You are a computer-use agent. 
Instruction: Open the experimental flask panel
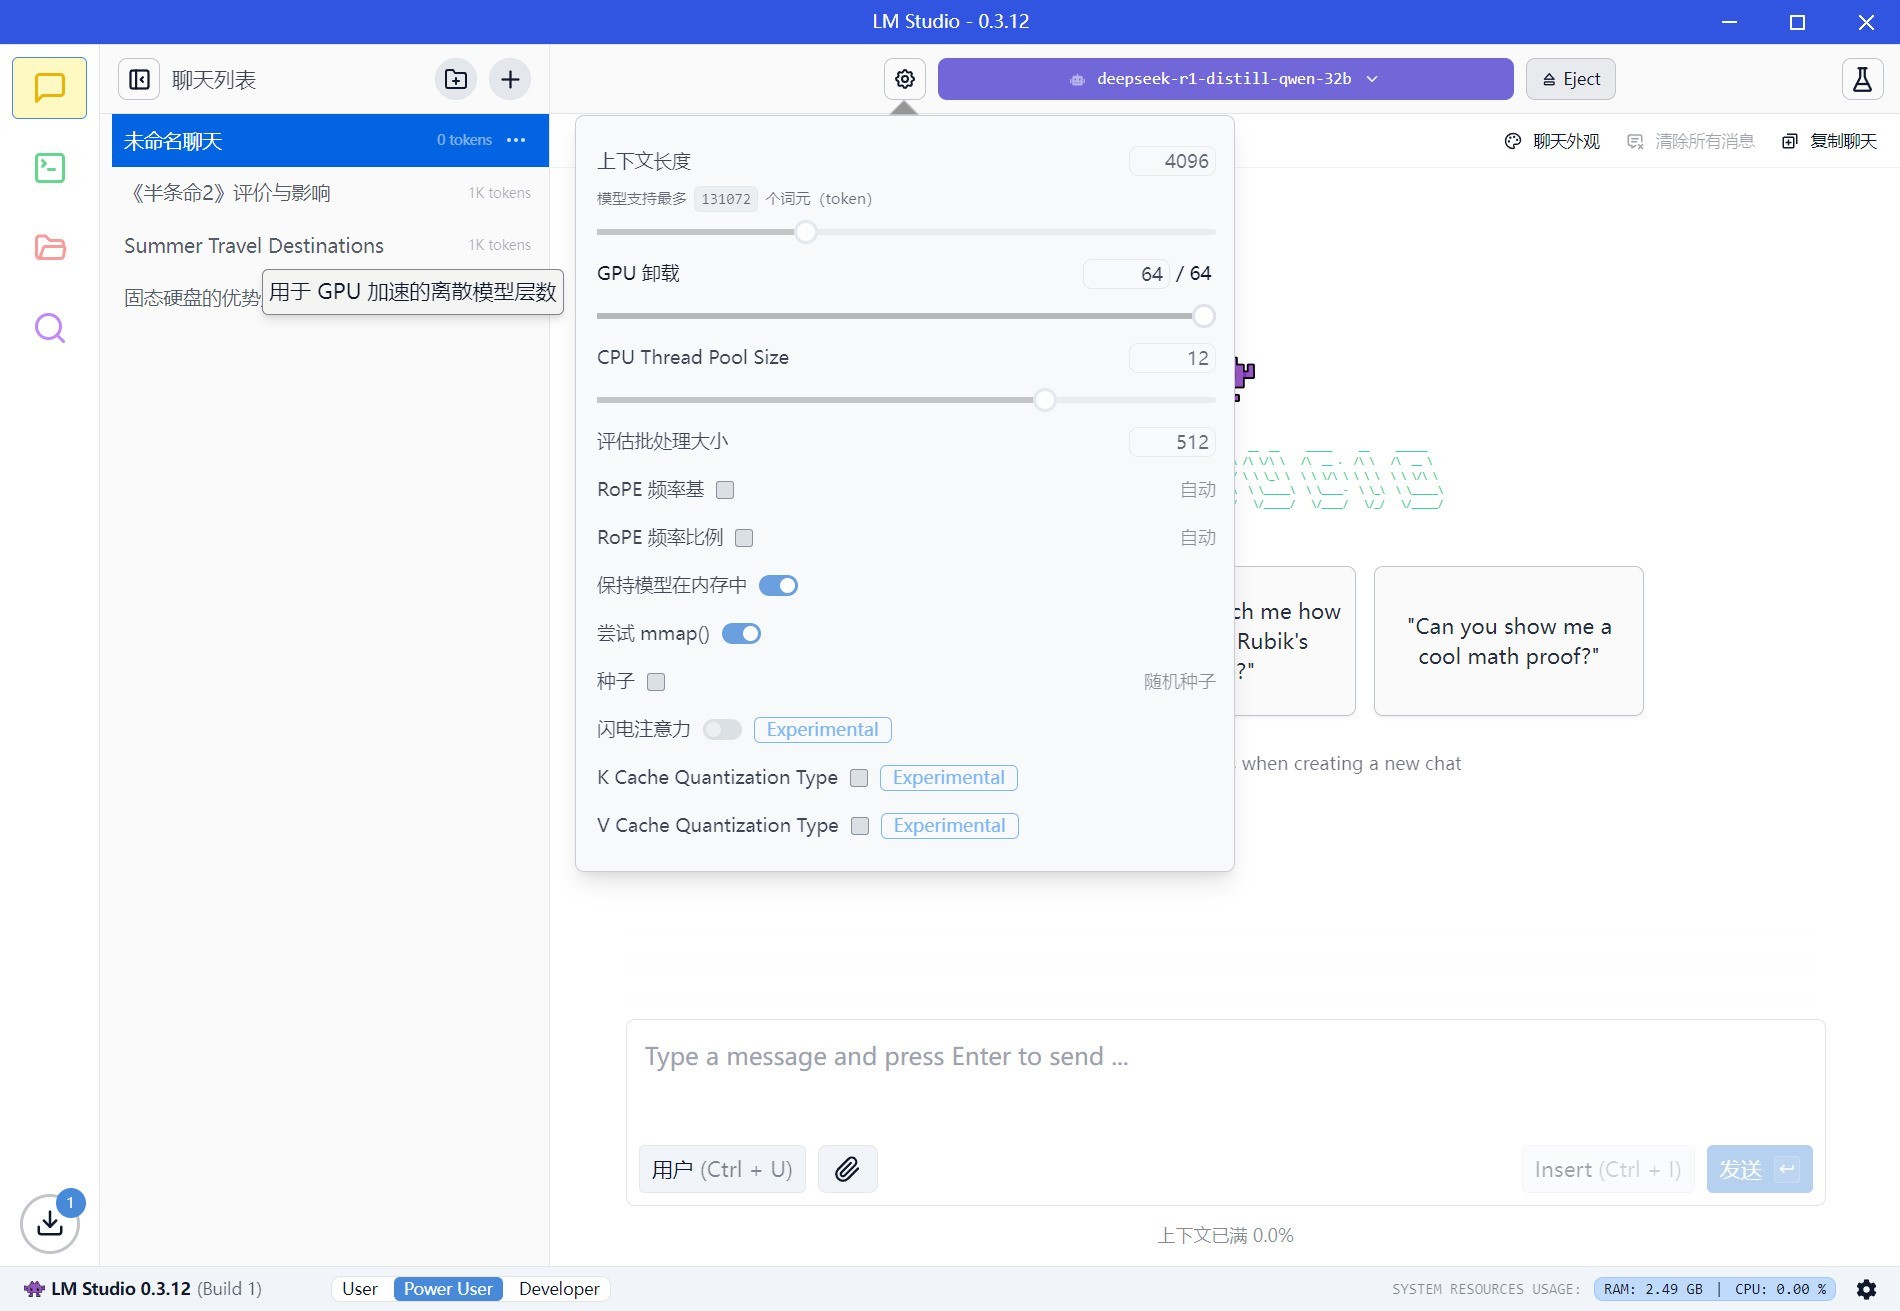[x=1862, y=79]
